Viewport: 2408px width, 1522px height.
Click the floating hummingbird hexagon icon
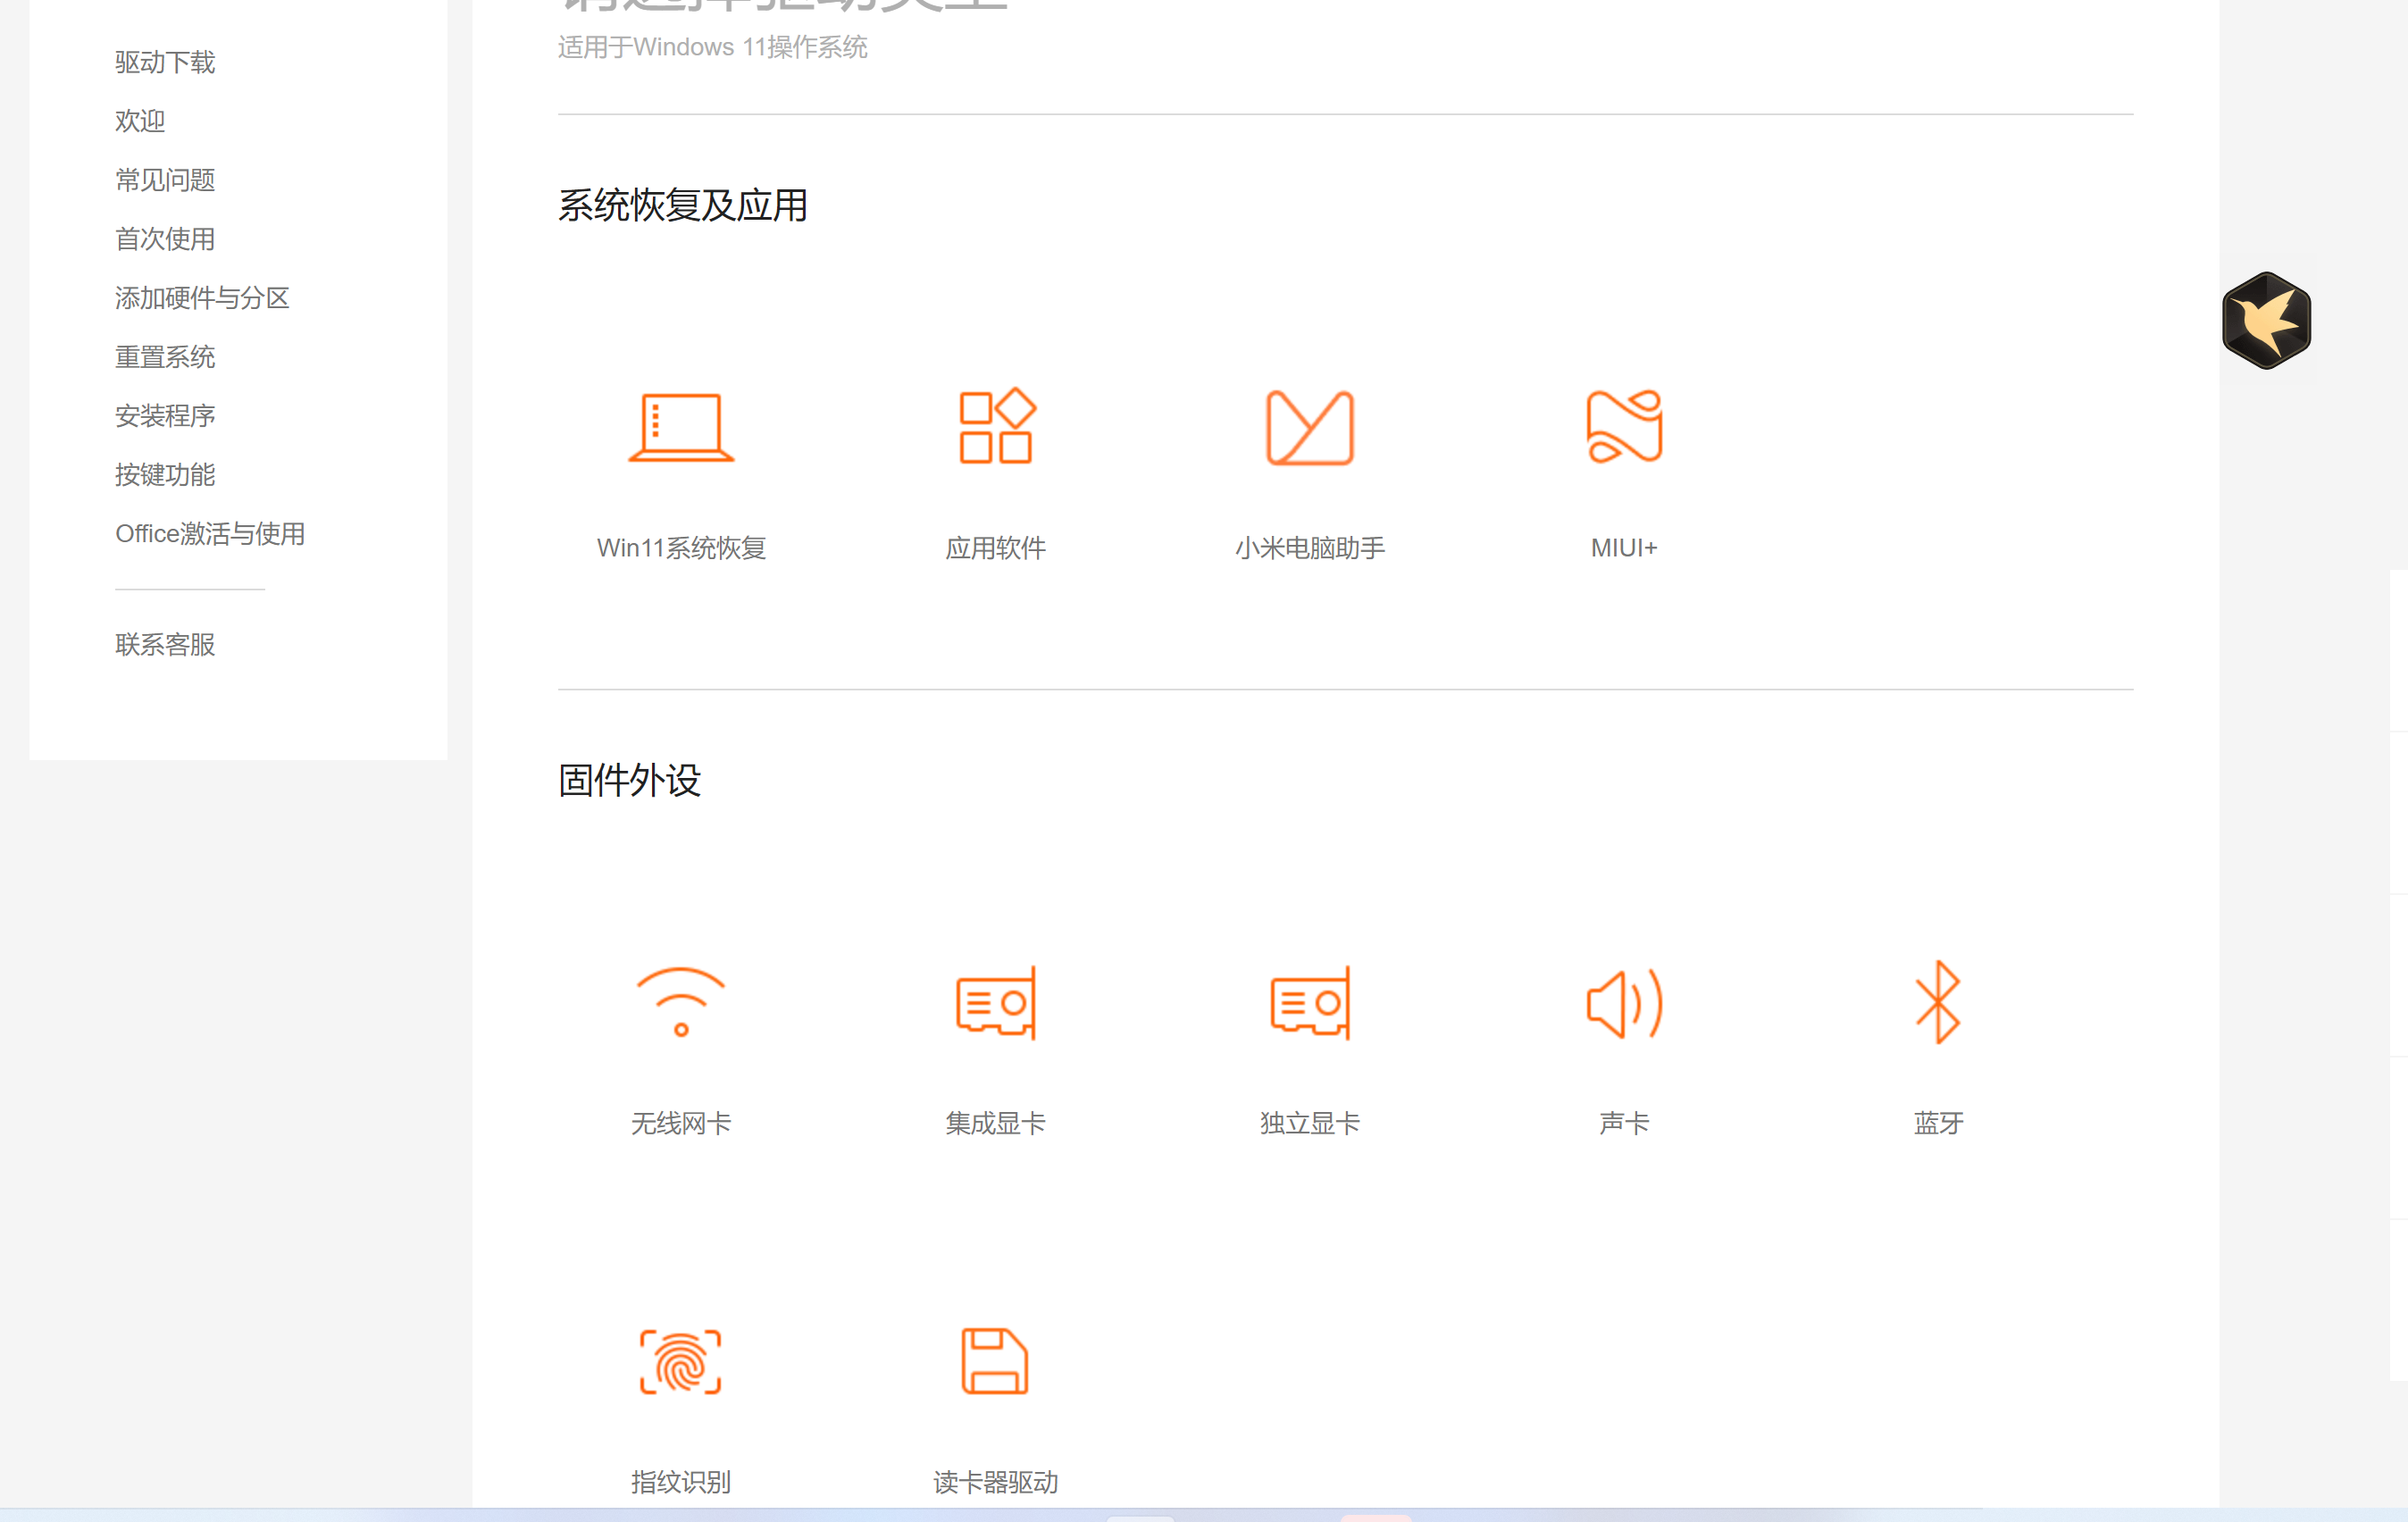coord(2266,320)
